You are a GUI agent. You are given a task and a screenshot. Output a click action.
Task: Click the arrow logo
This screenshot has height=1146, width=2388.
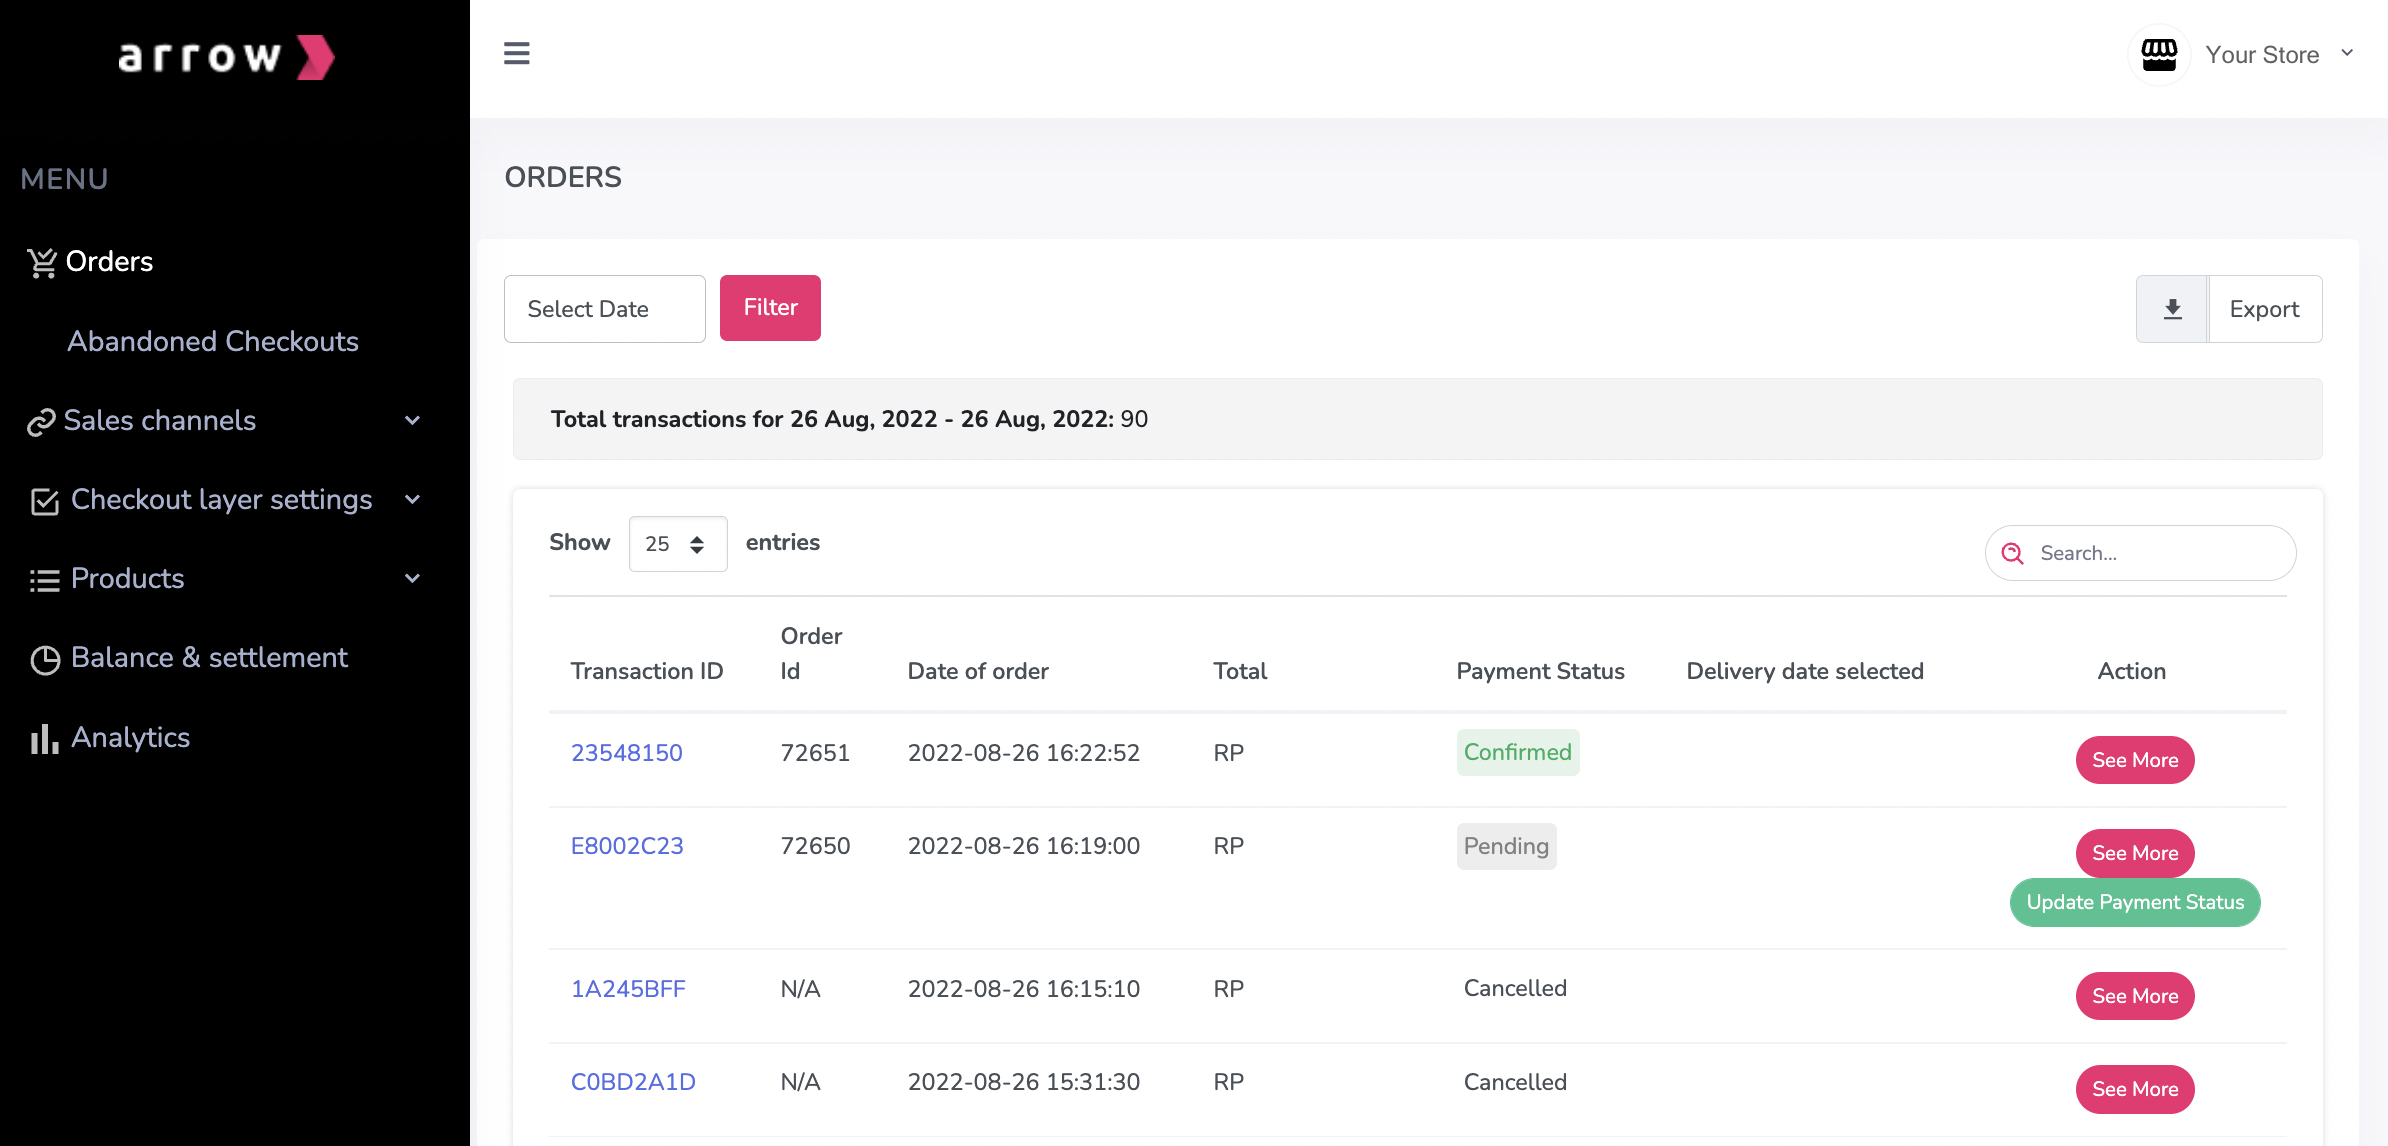pos(226,57)
